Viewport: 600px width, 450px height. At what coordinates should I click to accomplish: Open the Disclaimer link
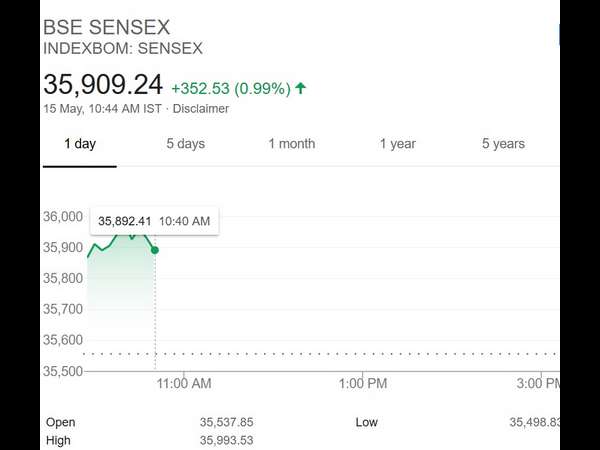[200, 109]
